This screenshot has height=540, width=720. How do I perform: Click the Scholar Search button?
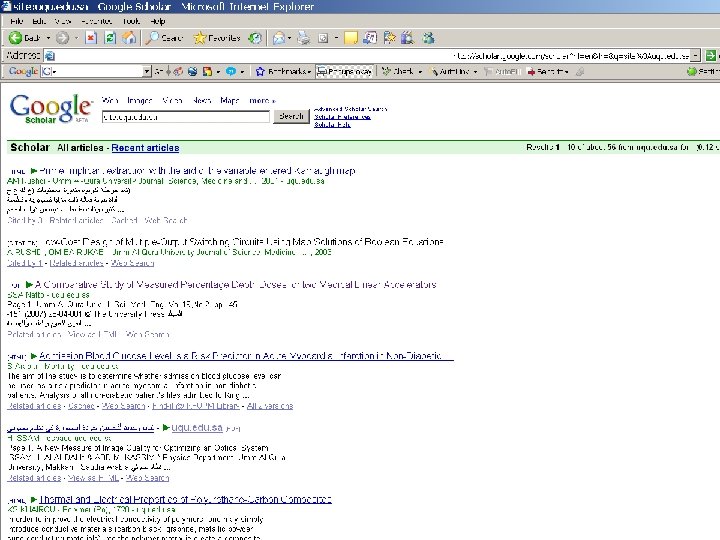point(292,117)
